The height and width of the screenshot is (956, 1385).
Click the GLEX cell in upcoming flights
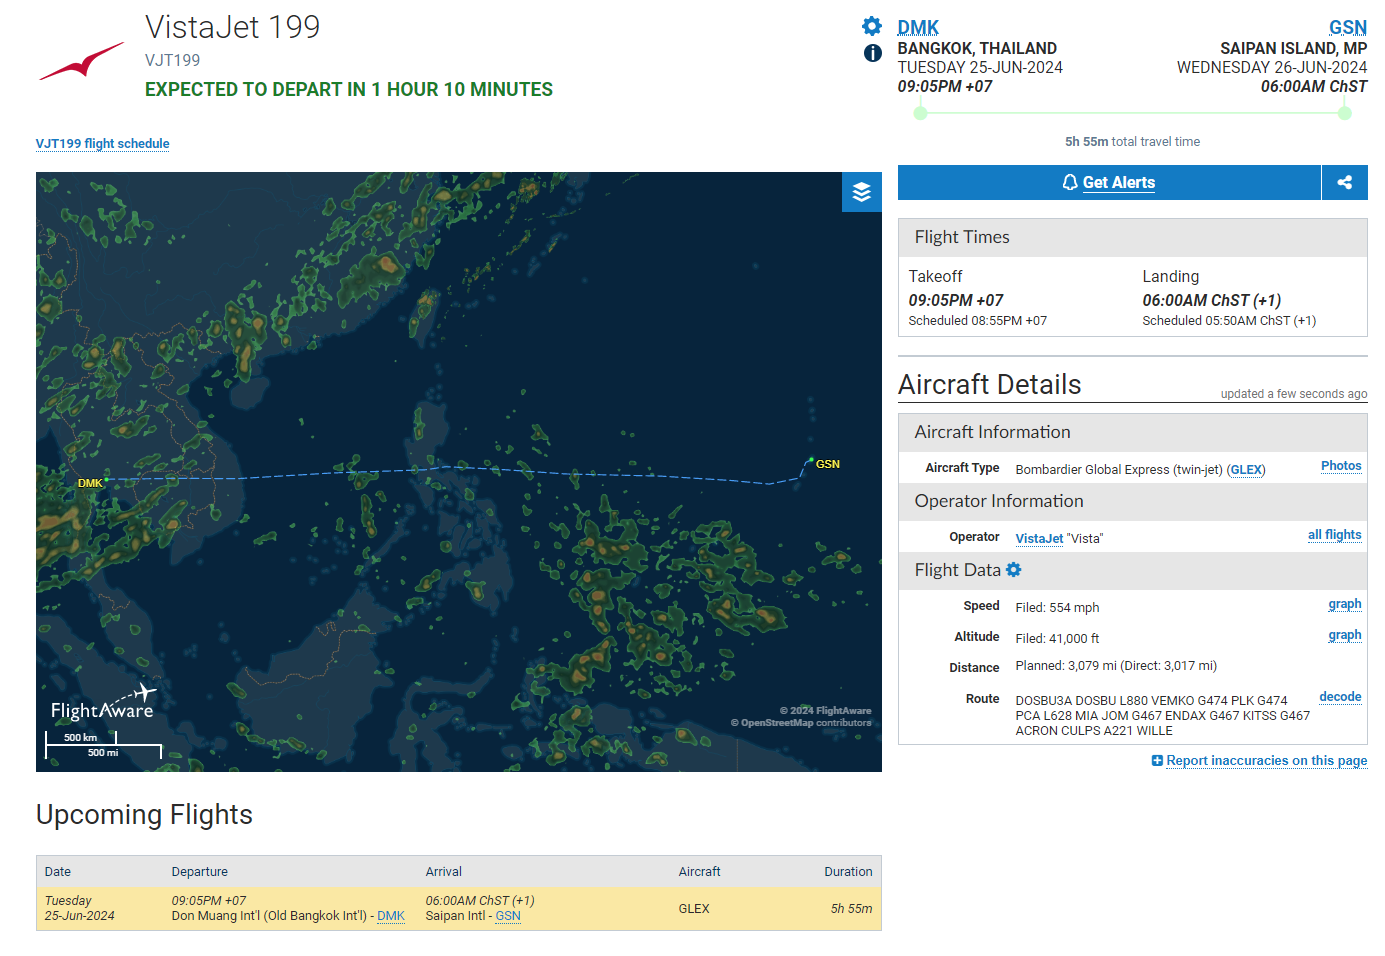click(694, 908)
